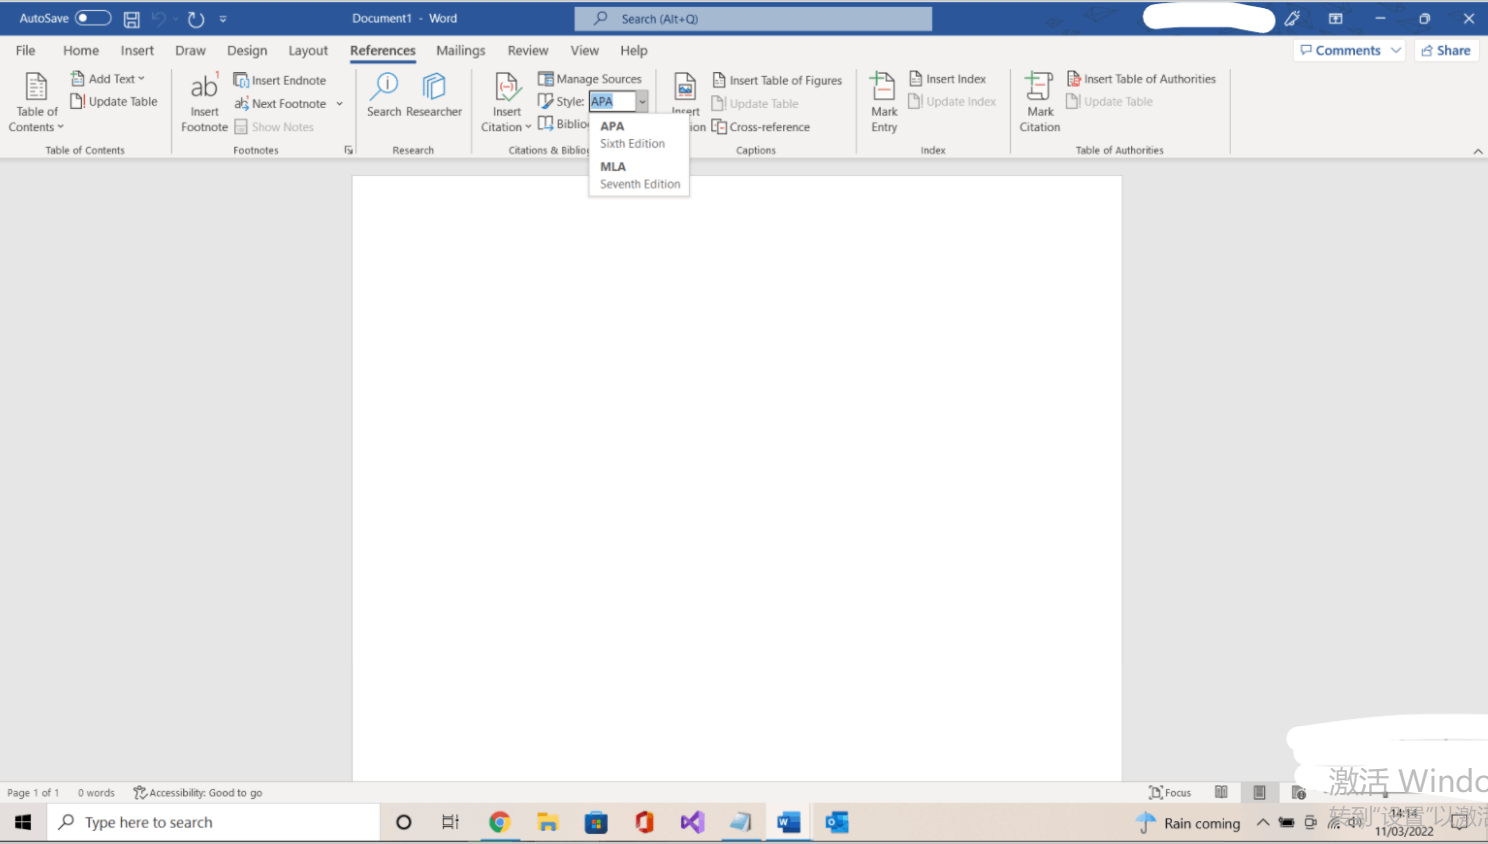Click the Redo icon in title bar
The image size is (1488, 844).
[x=195, y=19]
